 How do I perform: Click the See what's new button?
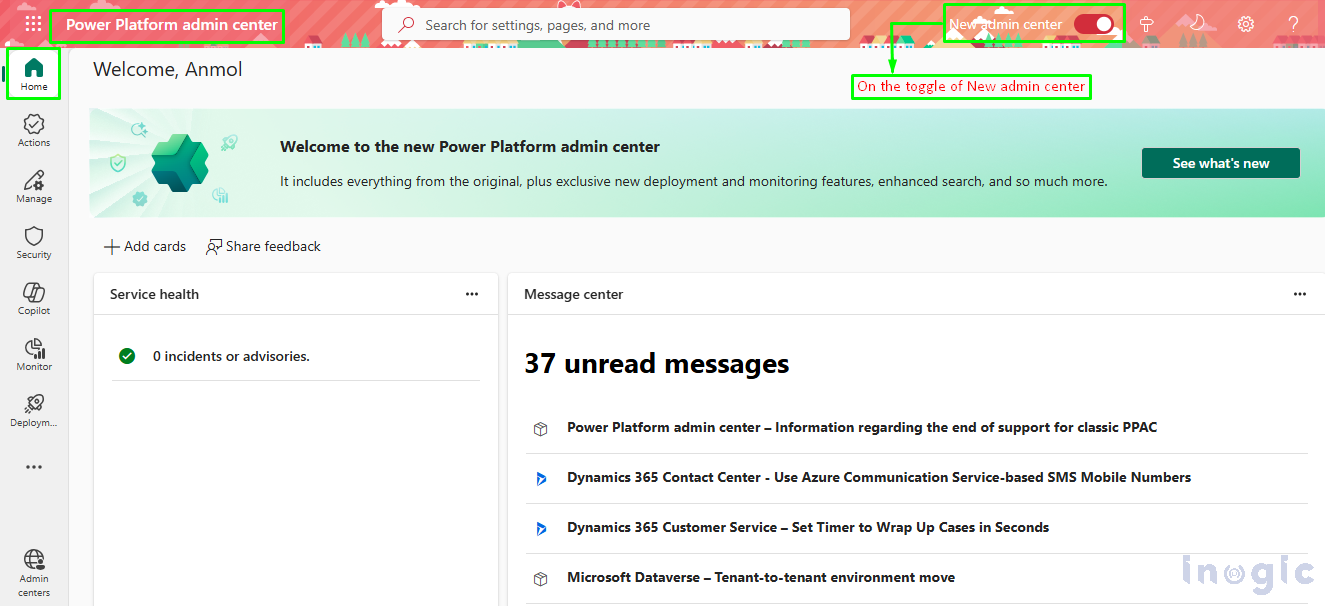1221,163
